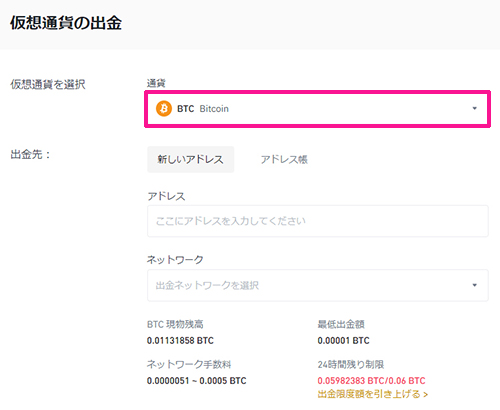Image resolution: width=500 pixels, height=410 pixels.
Task: Click the 0.01131858 BTC spot balance value
Action: point(180,341)
